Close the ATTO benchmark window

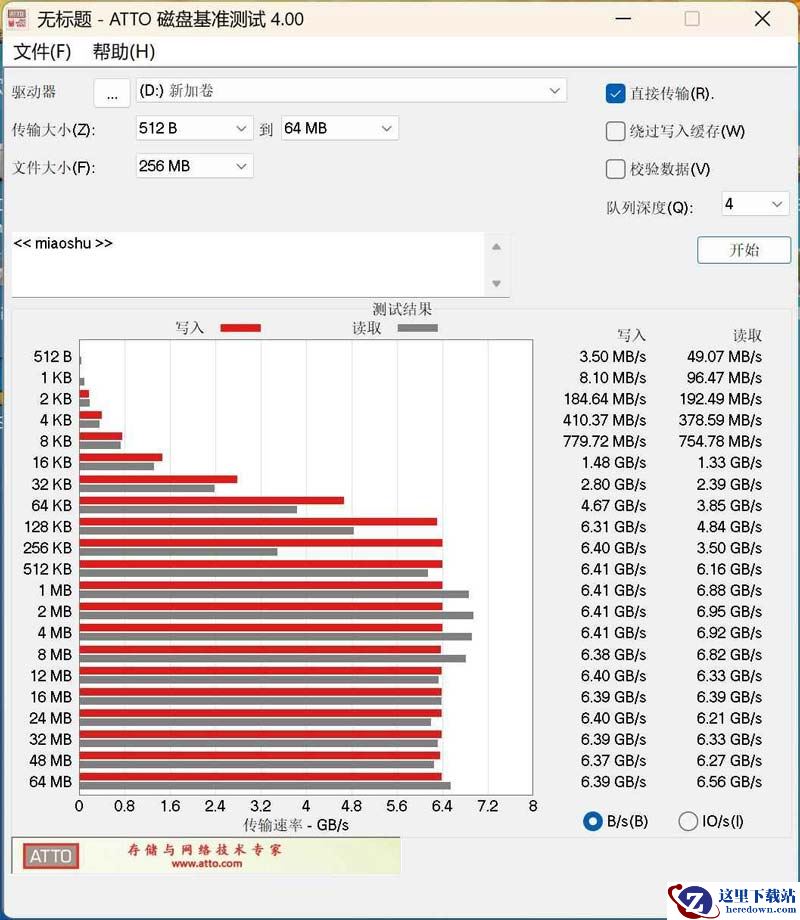[x=762, y=19]
